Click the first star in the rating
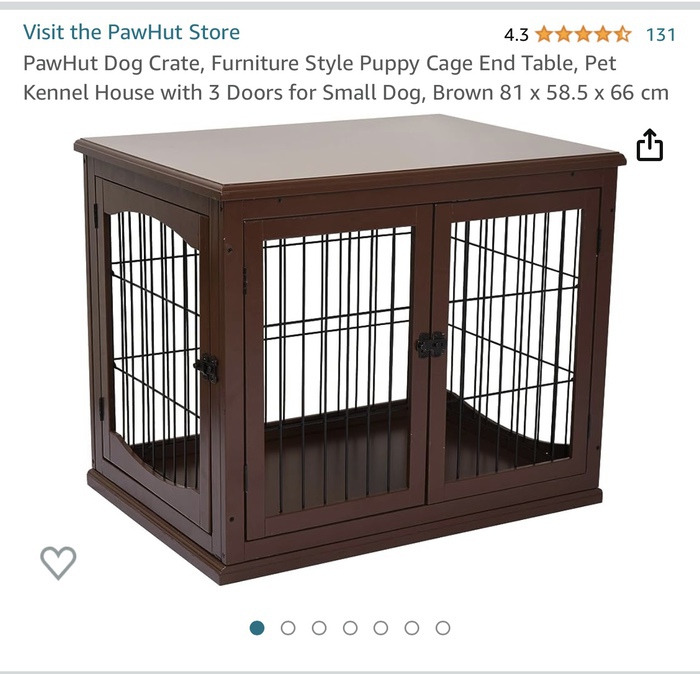700x674 pixels. tap(544, 34)
